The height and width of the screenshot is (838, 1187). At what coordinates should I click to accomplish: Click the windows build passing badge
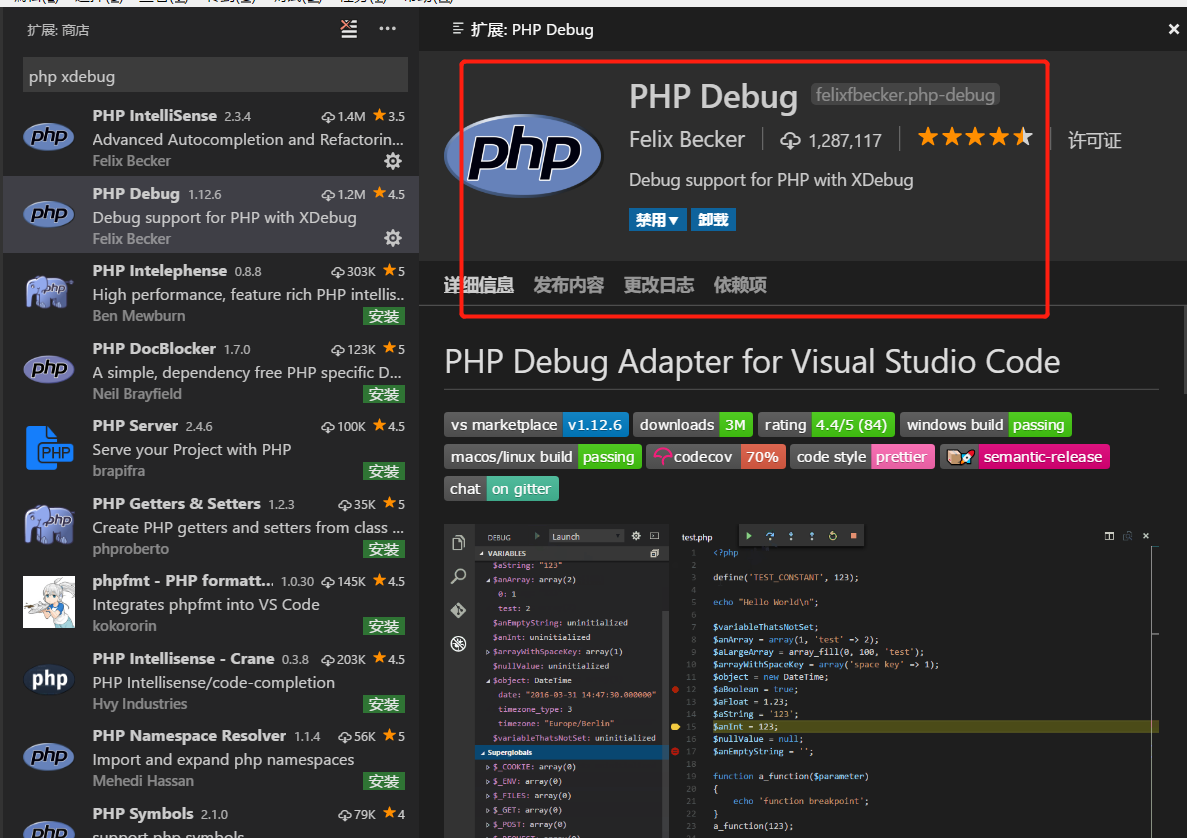point(986,425)
